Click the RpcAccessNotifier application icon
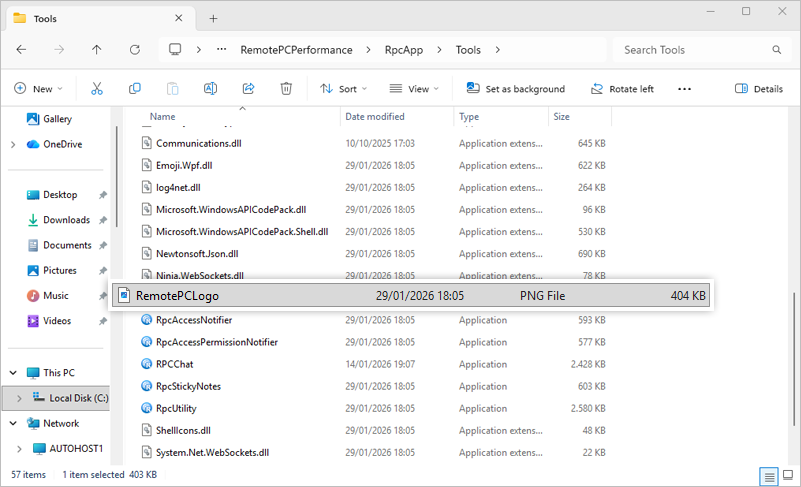 pyautogui.click(x=147, y=320)
